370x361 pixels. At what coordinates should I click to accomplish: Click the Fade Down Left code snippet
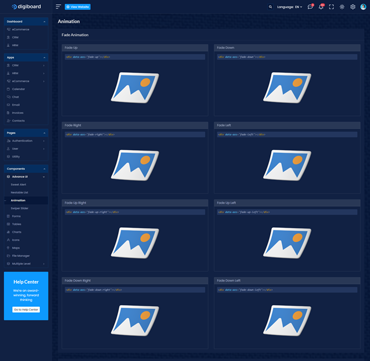287,290
